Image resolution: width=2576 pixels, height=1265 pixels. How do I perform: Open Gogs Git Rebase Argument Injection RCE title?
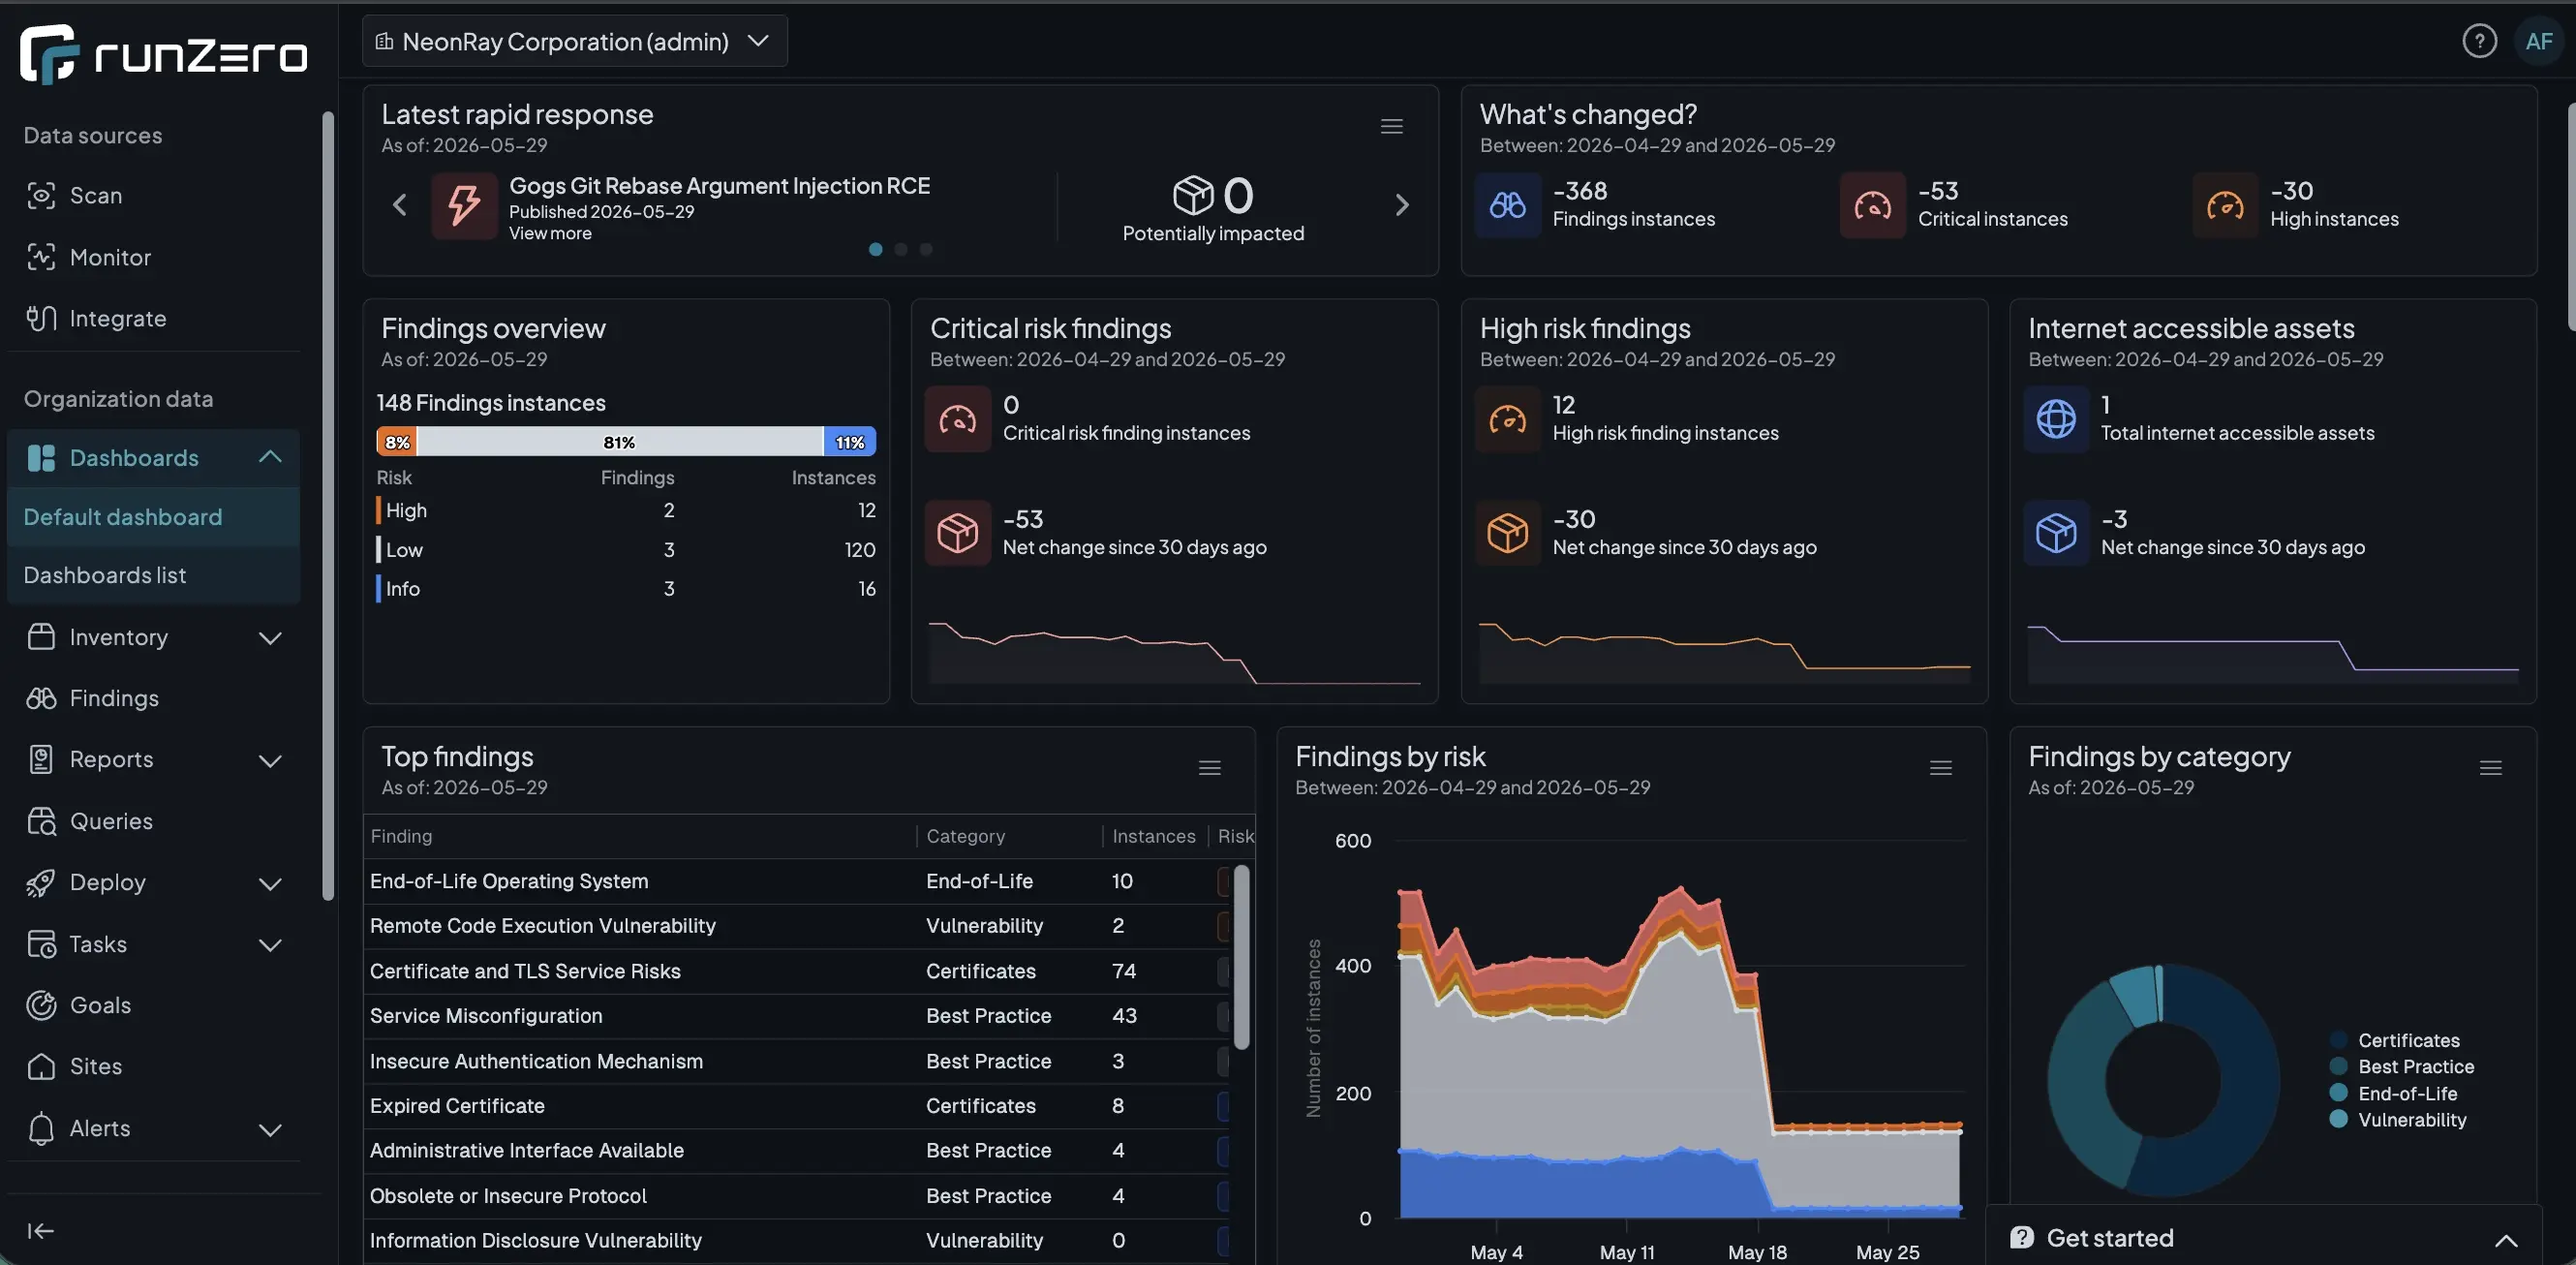[719, 186]
